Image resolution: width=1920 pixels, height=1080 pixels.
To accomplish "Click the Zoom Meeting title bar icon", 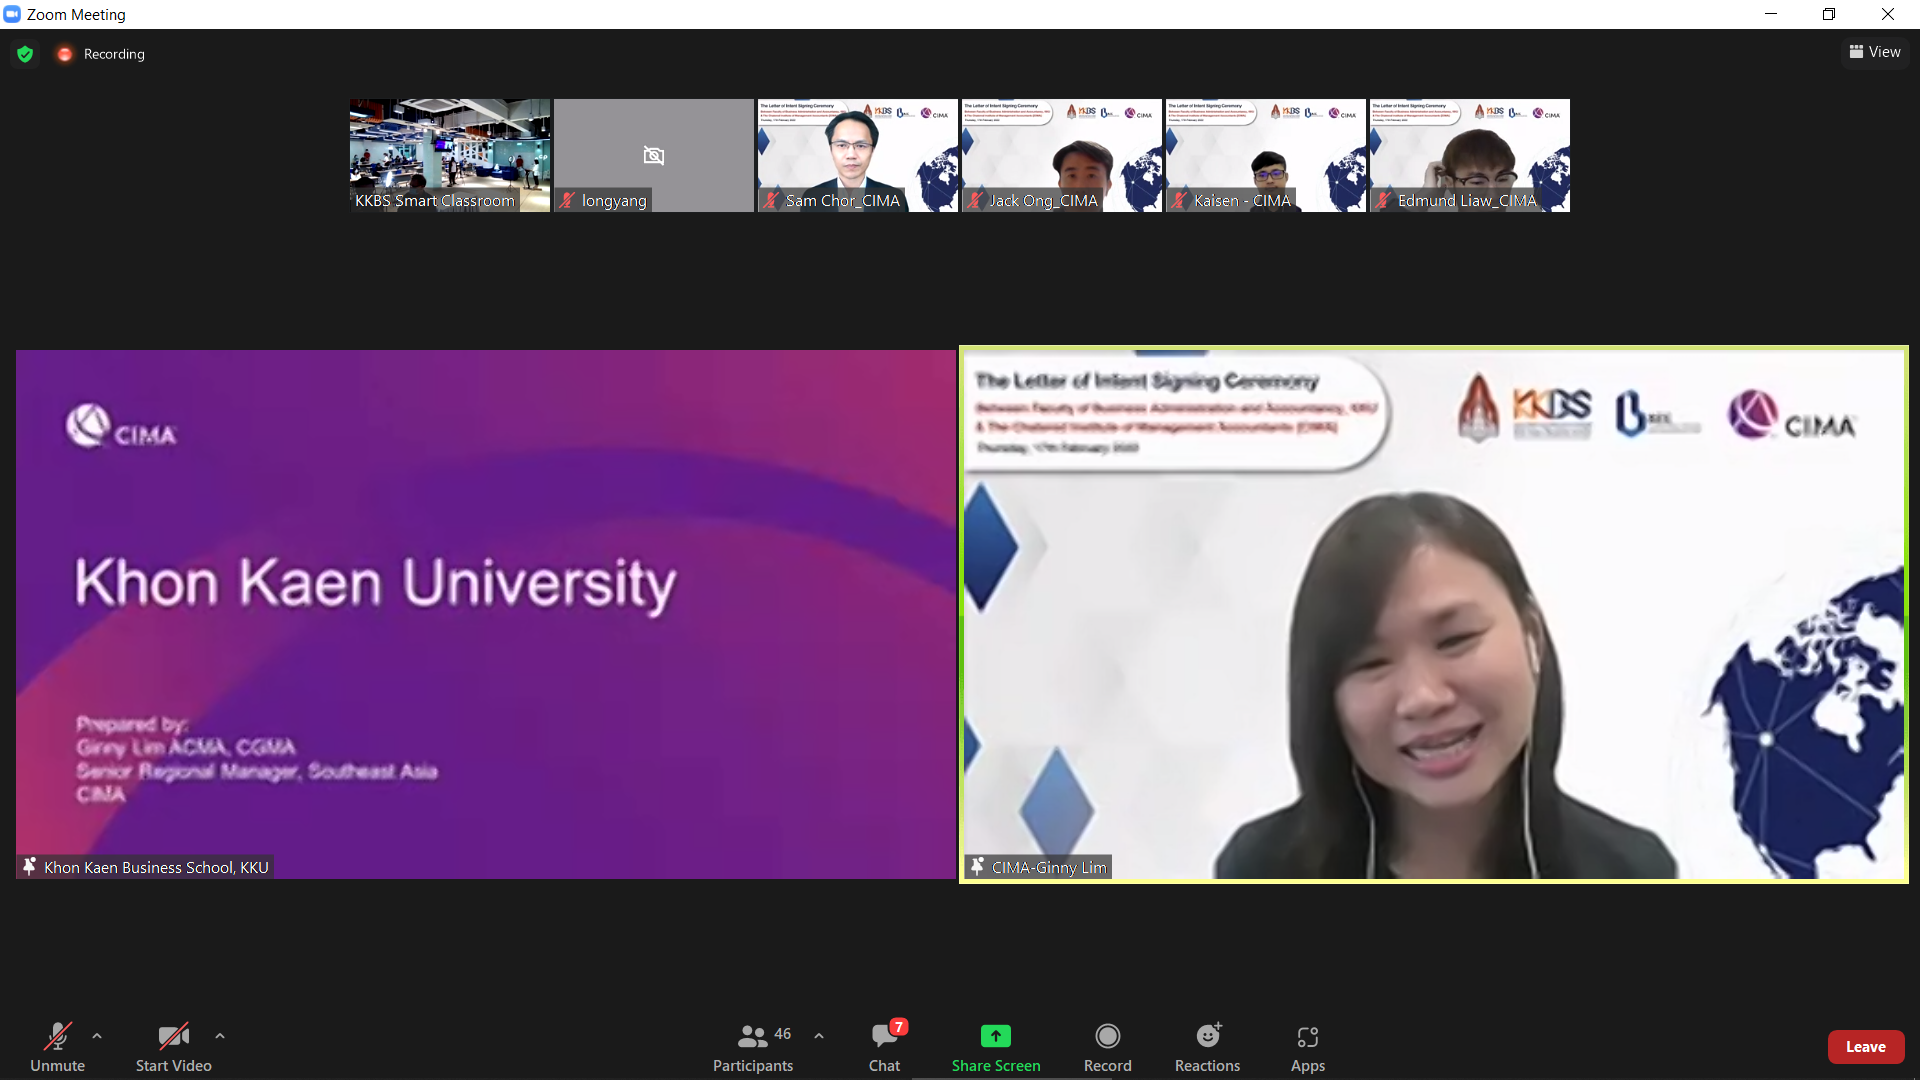I will click(x=12, y=14).
